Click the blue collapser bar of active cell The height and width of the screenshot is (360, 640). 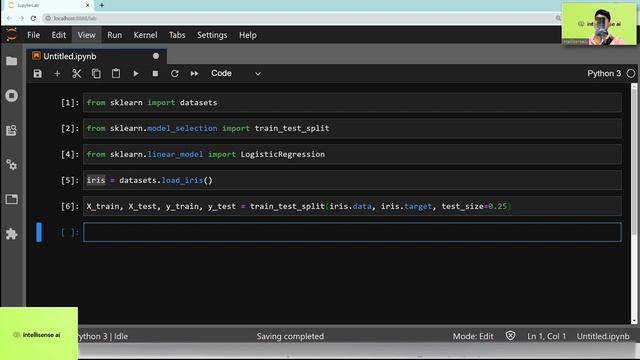(x=39, y=232)
